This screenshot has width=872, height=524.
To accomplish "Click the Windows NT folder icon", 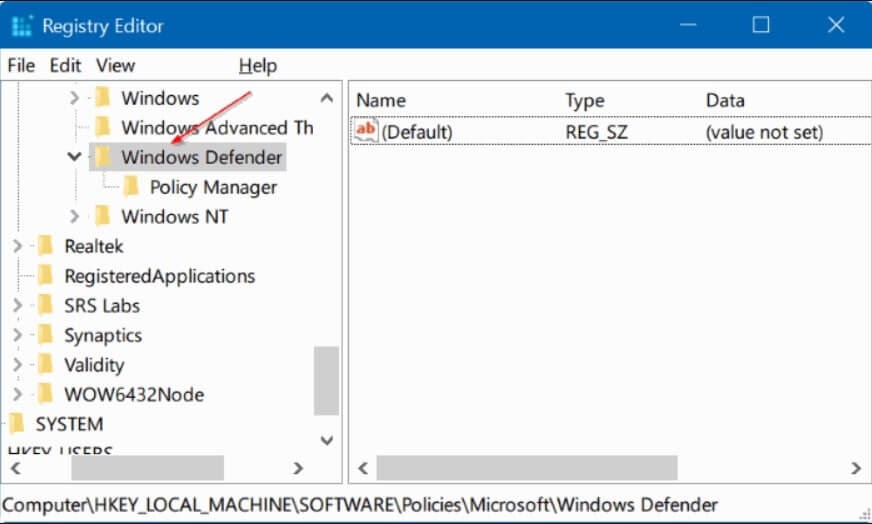I will [x=102, y=216].
